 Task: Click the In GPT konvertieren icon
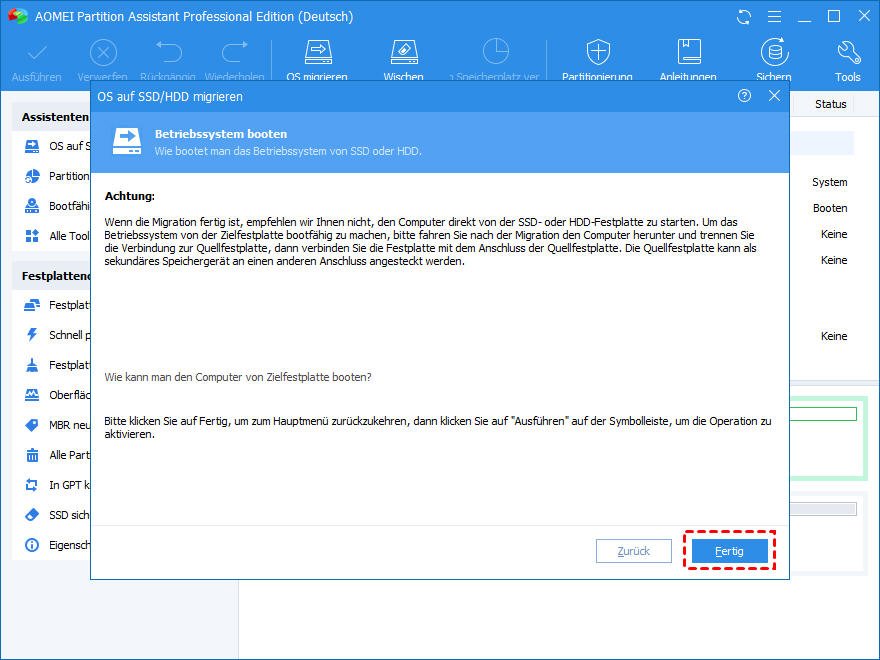pos(32,485)
